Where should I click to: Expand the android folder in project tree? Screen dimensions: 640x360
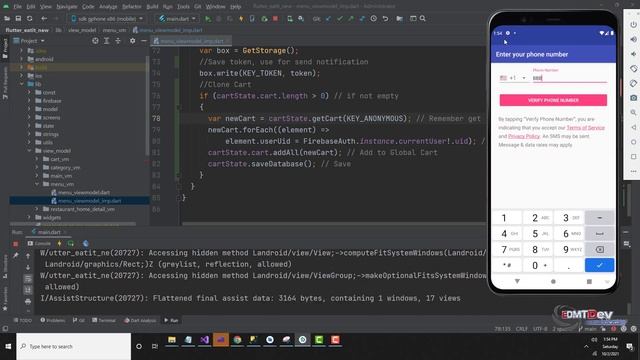coord(22,59)
